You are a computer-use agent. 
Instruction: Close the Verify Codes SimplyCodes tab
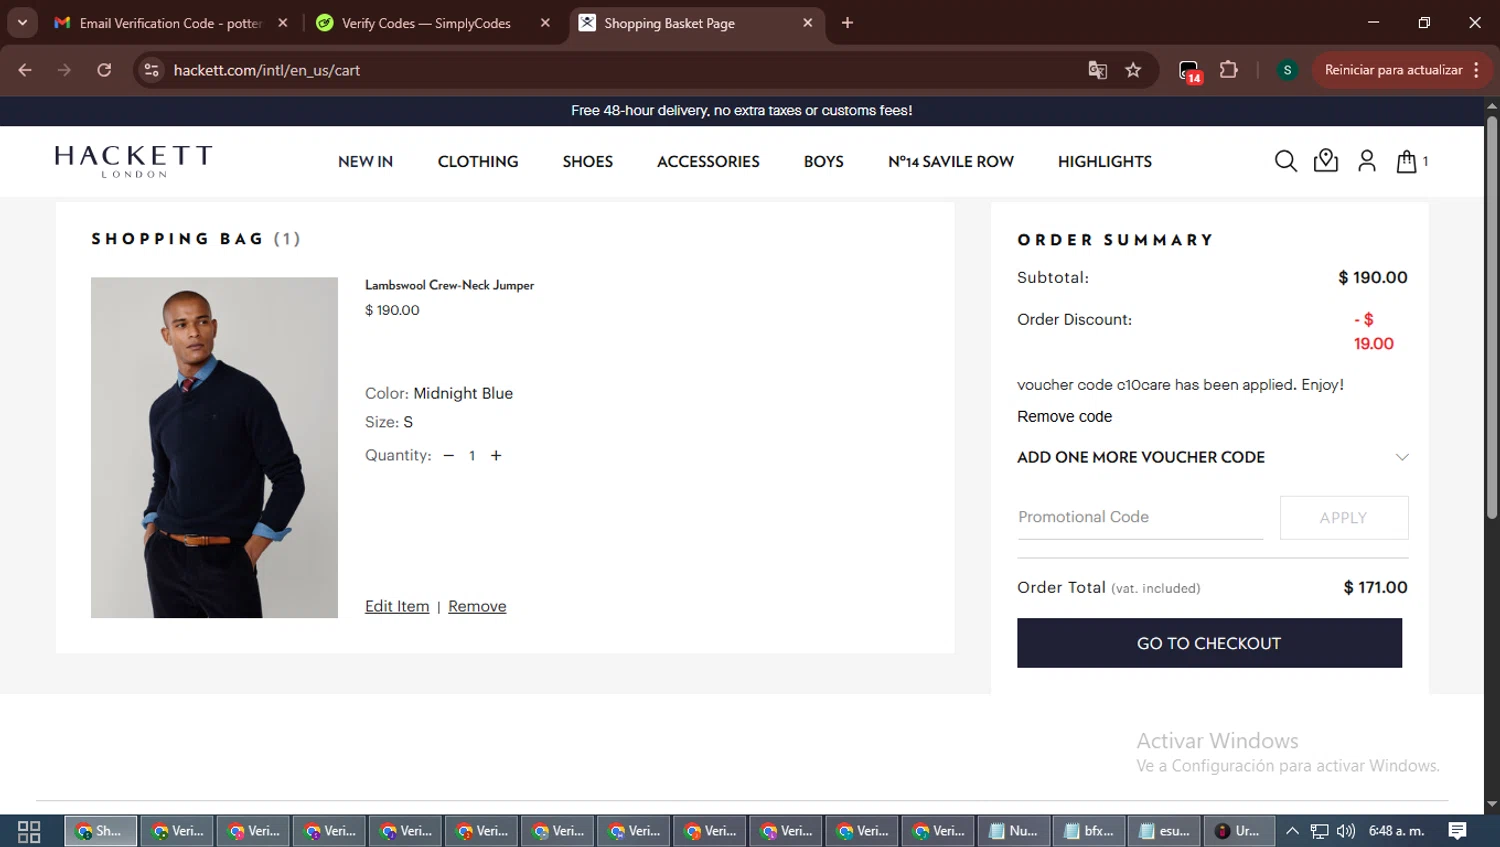pyautogui.click(x=545, y=23)
